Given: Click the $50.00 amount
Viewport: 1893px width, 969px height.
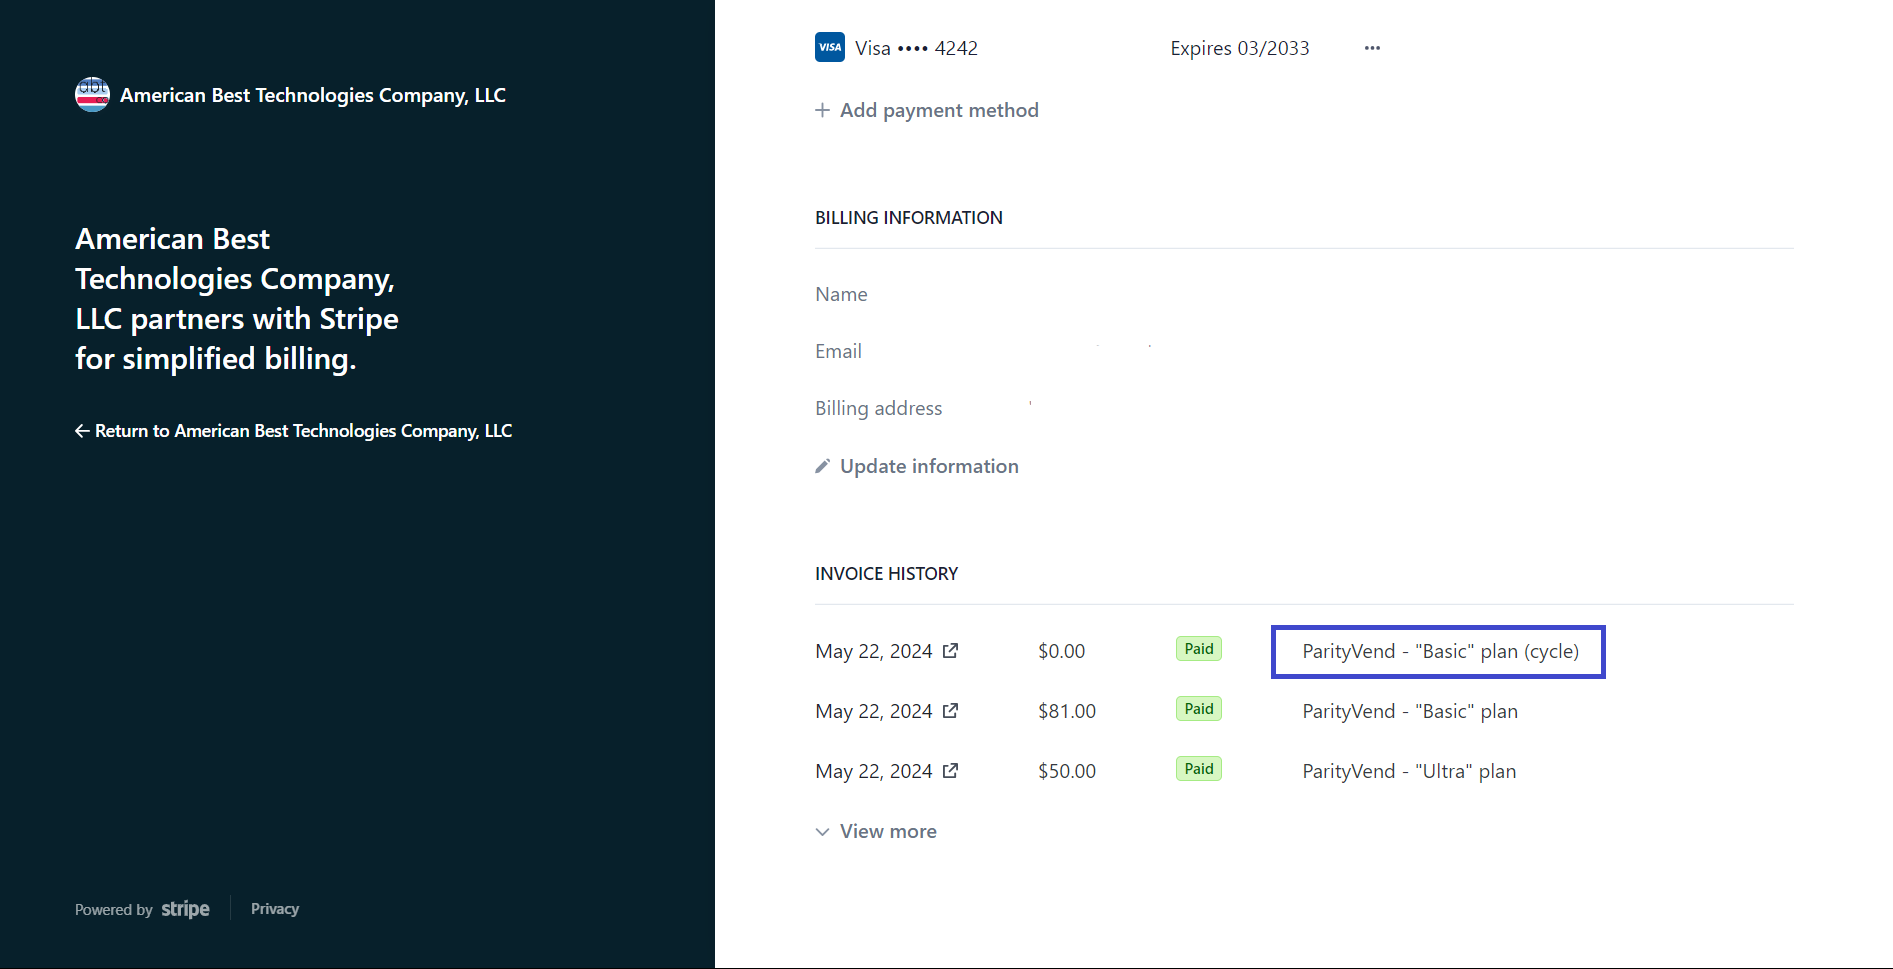Looking at the screenshot, I should pos(1067,771).
